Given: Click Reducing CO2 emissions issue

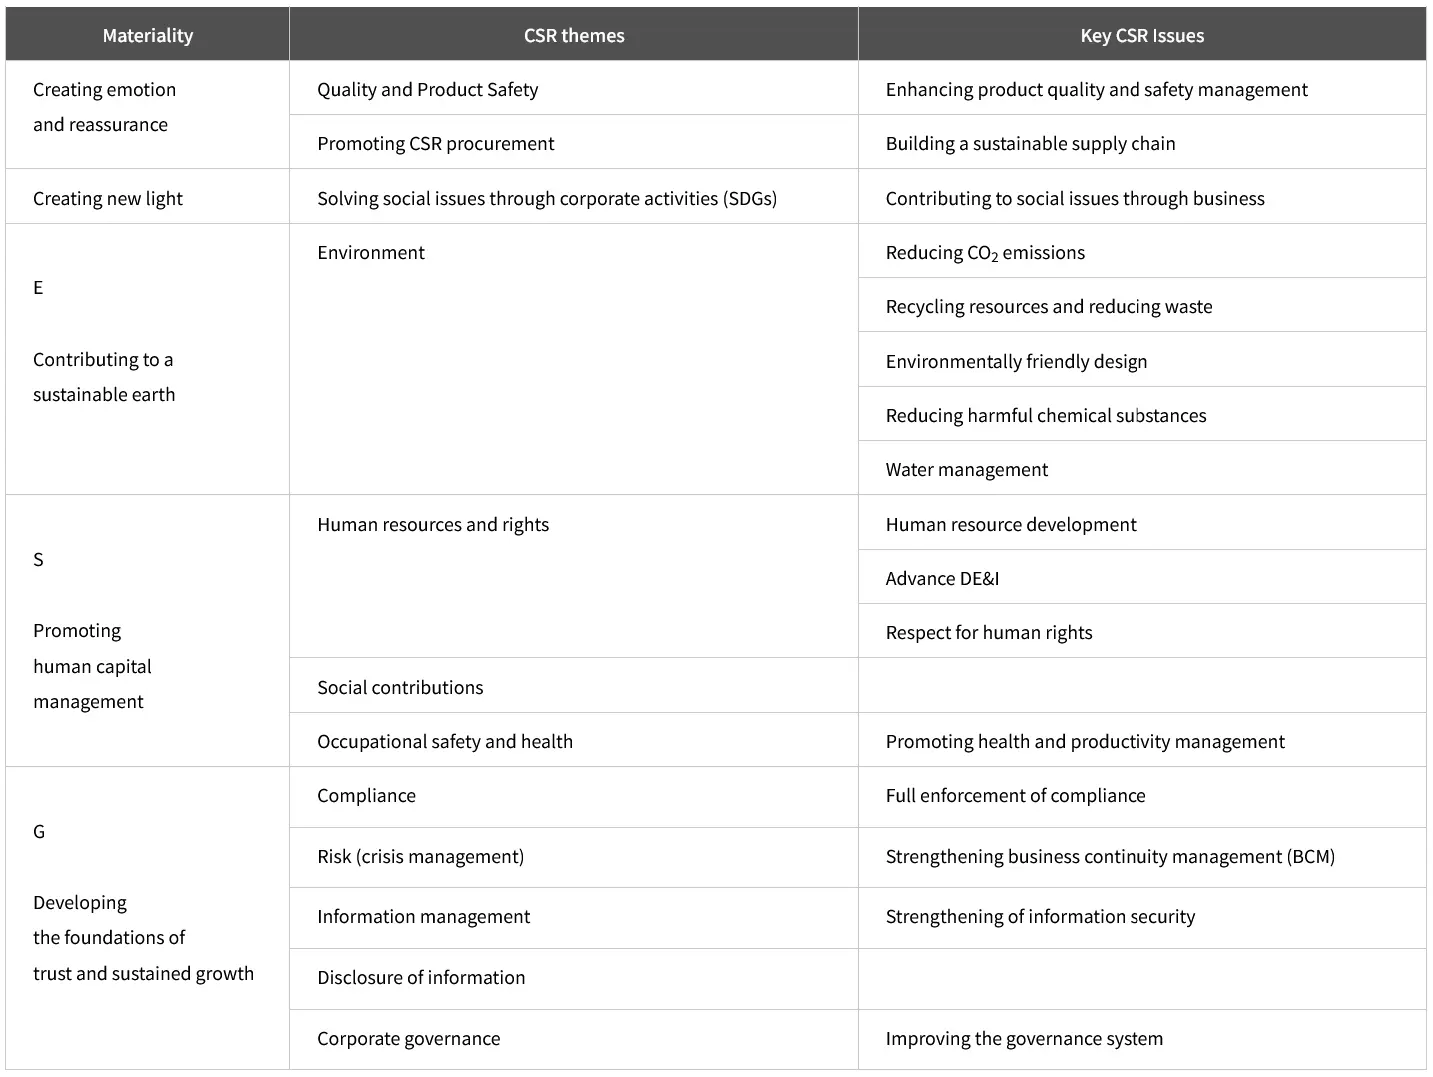Looking at the screenshot, I should coord(985,253).
